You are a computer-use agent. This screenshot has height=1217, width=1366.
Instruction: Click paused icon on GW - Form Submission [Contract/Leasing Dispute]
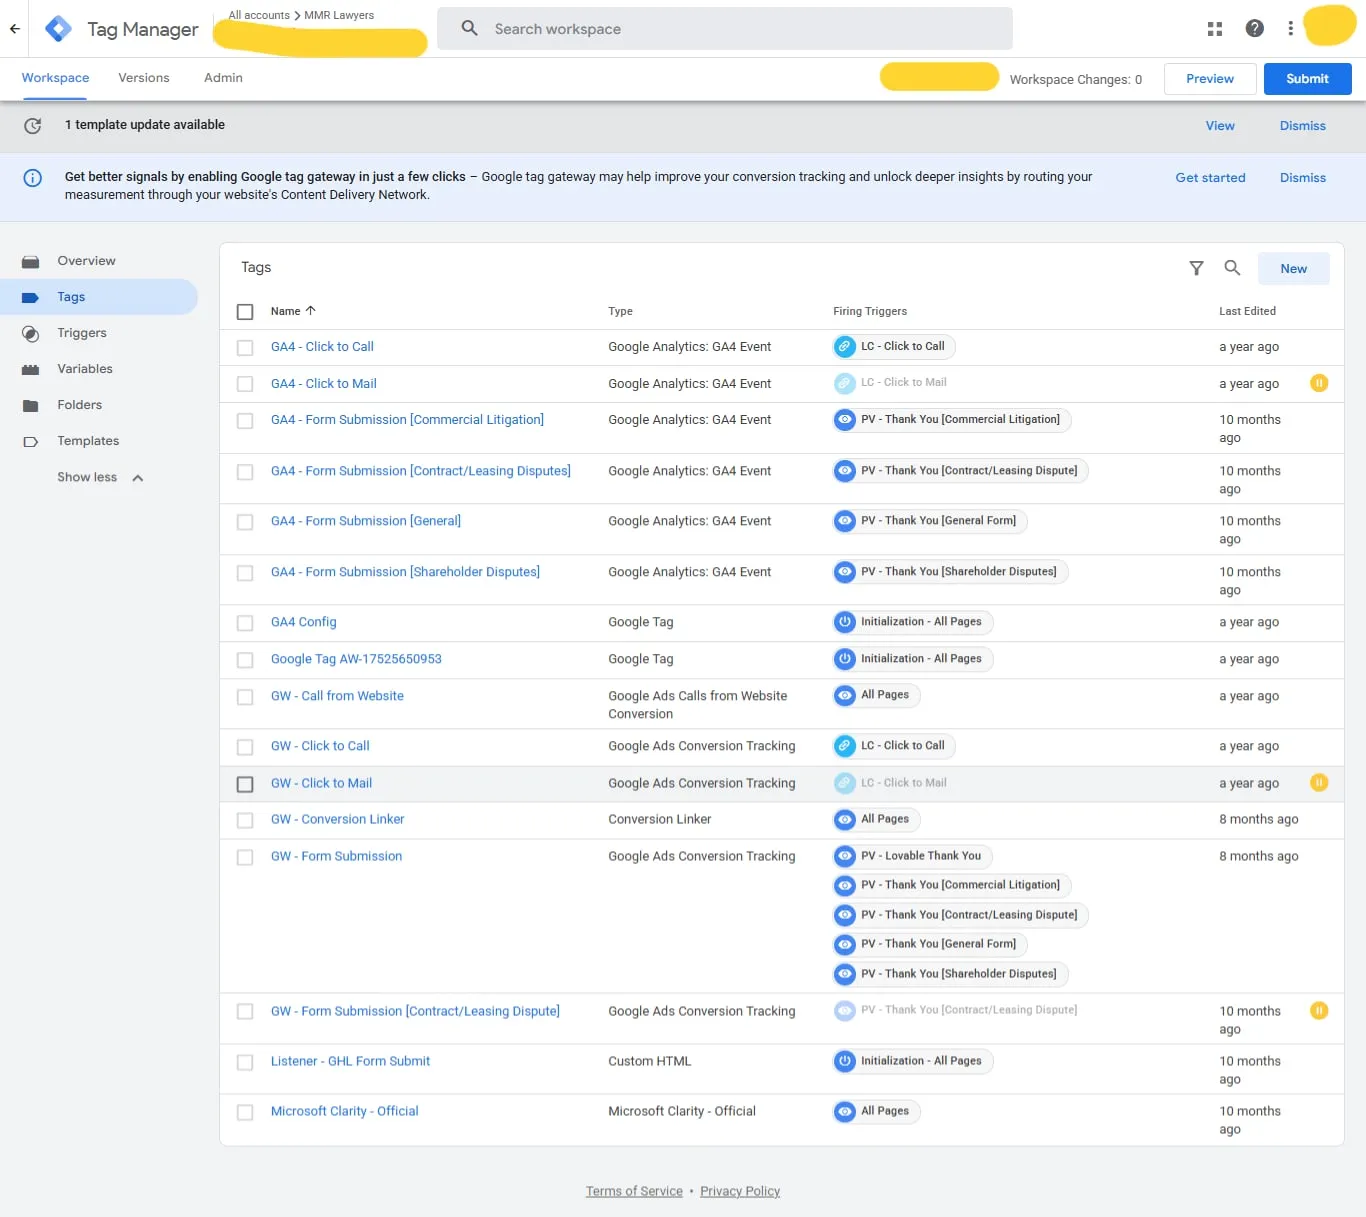[1319, 1011]
